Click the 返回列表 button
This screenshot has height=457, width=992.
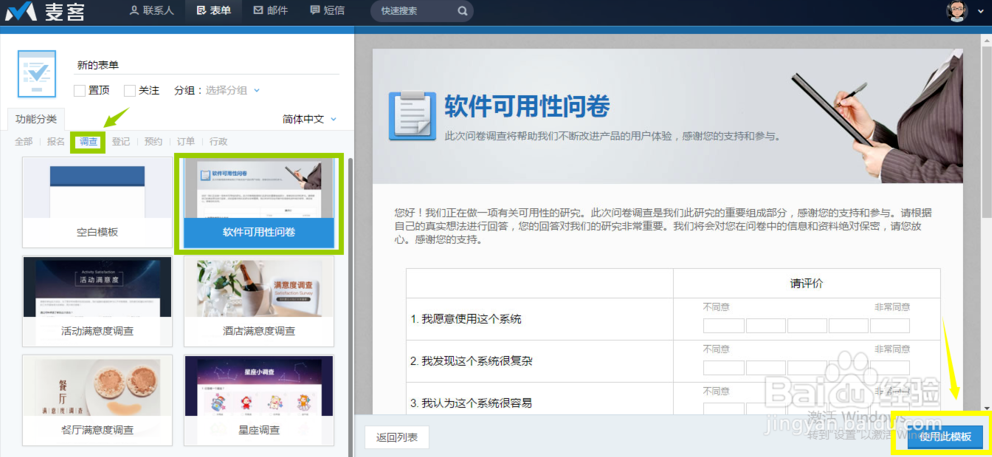pos(397,437)
